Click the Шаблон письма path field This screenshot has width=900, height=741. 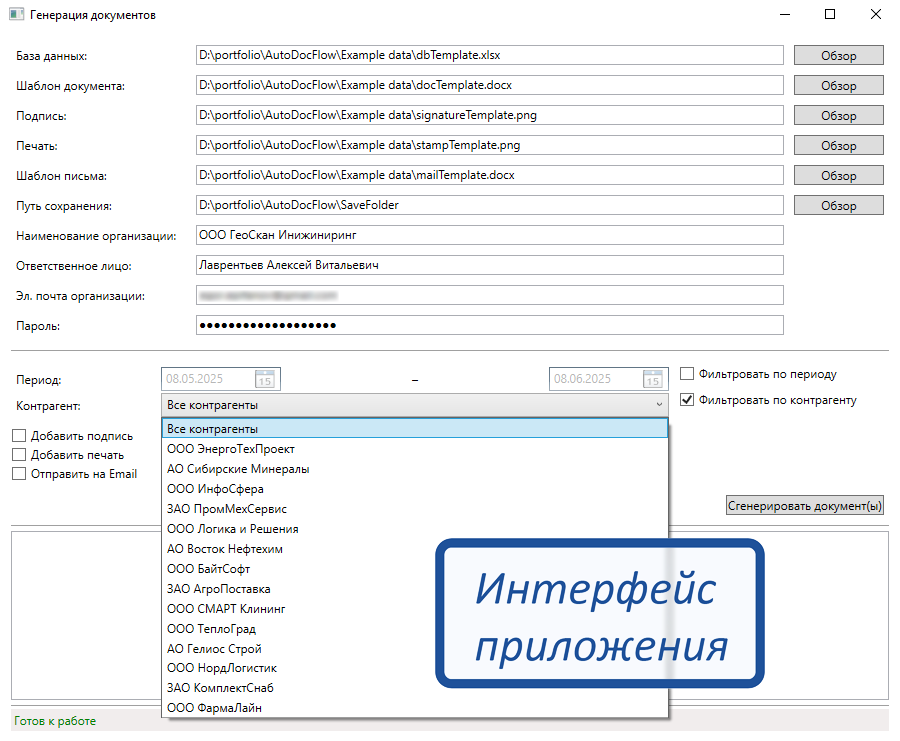pyautogui.click(x=490, y=174)
